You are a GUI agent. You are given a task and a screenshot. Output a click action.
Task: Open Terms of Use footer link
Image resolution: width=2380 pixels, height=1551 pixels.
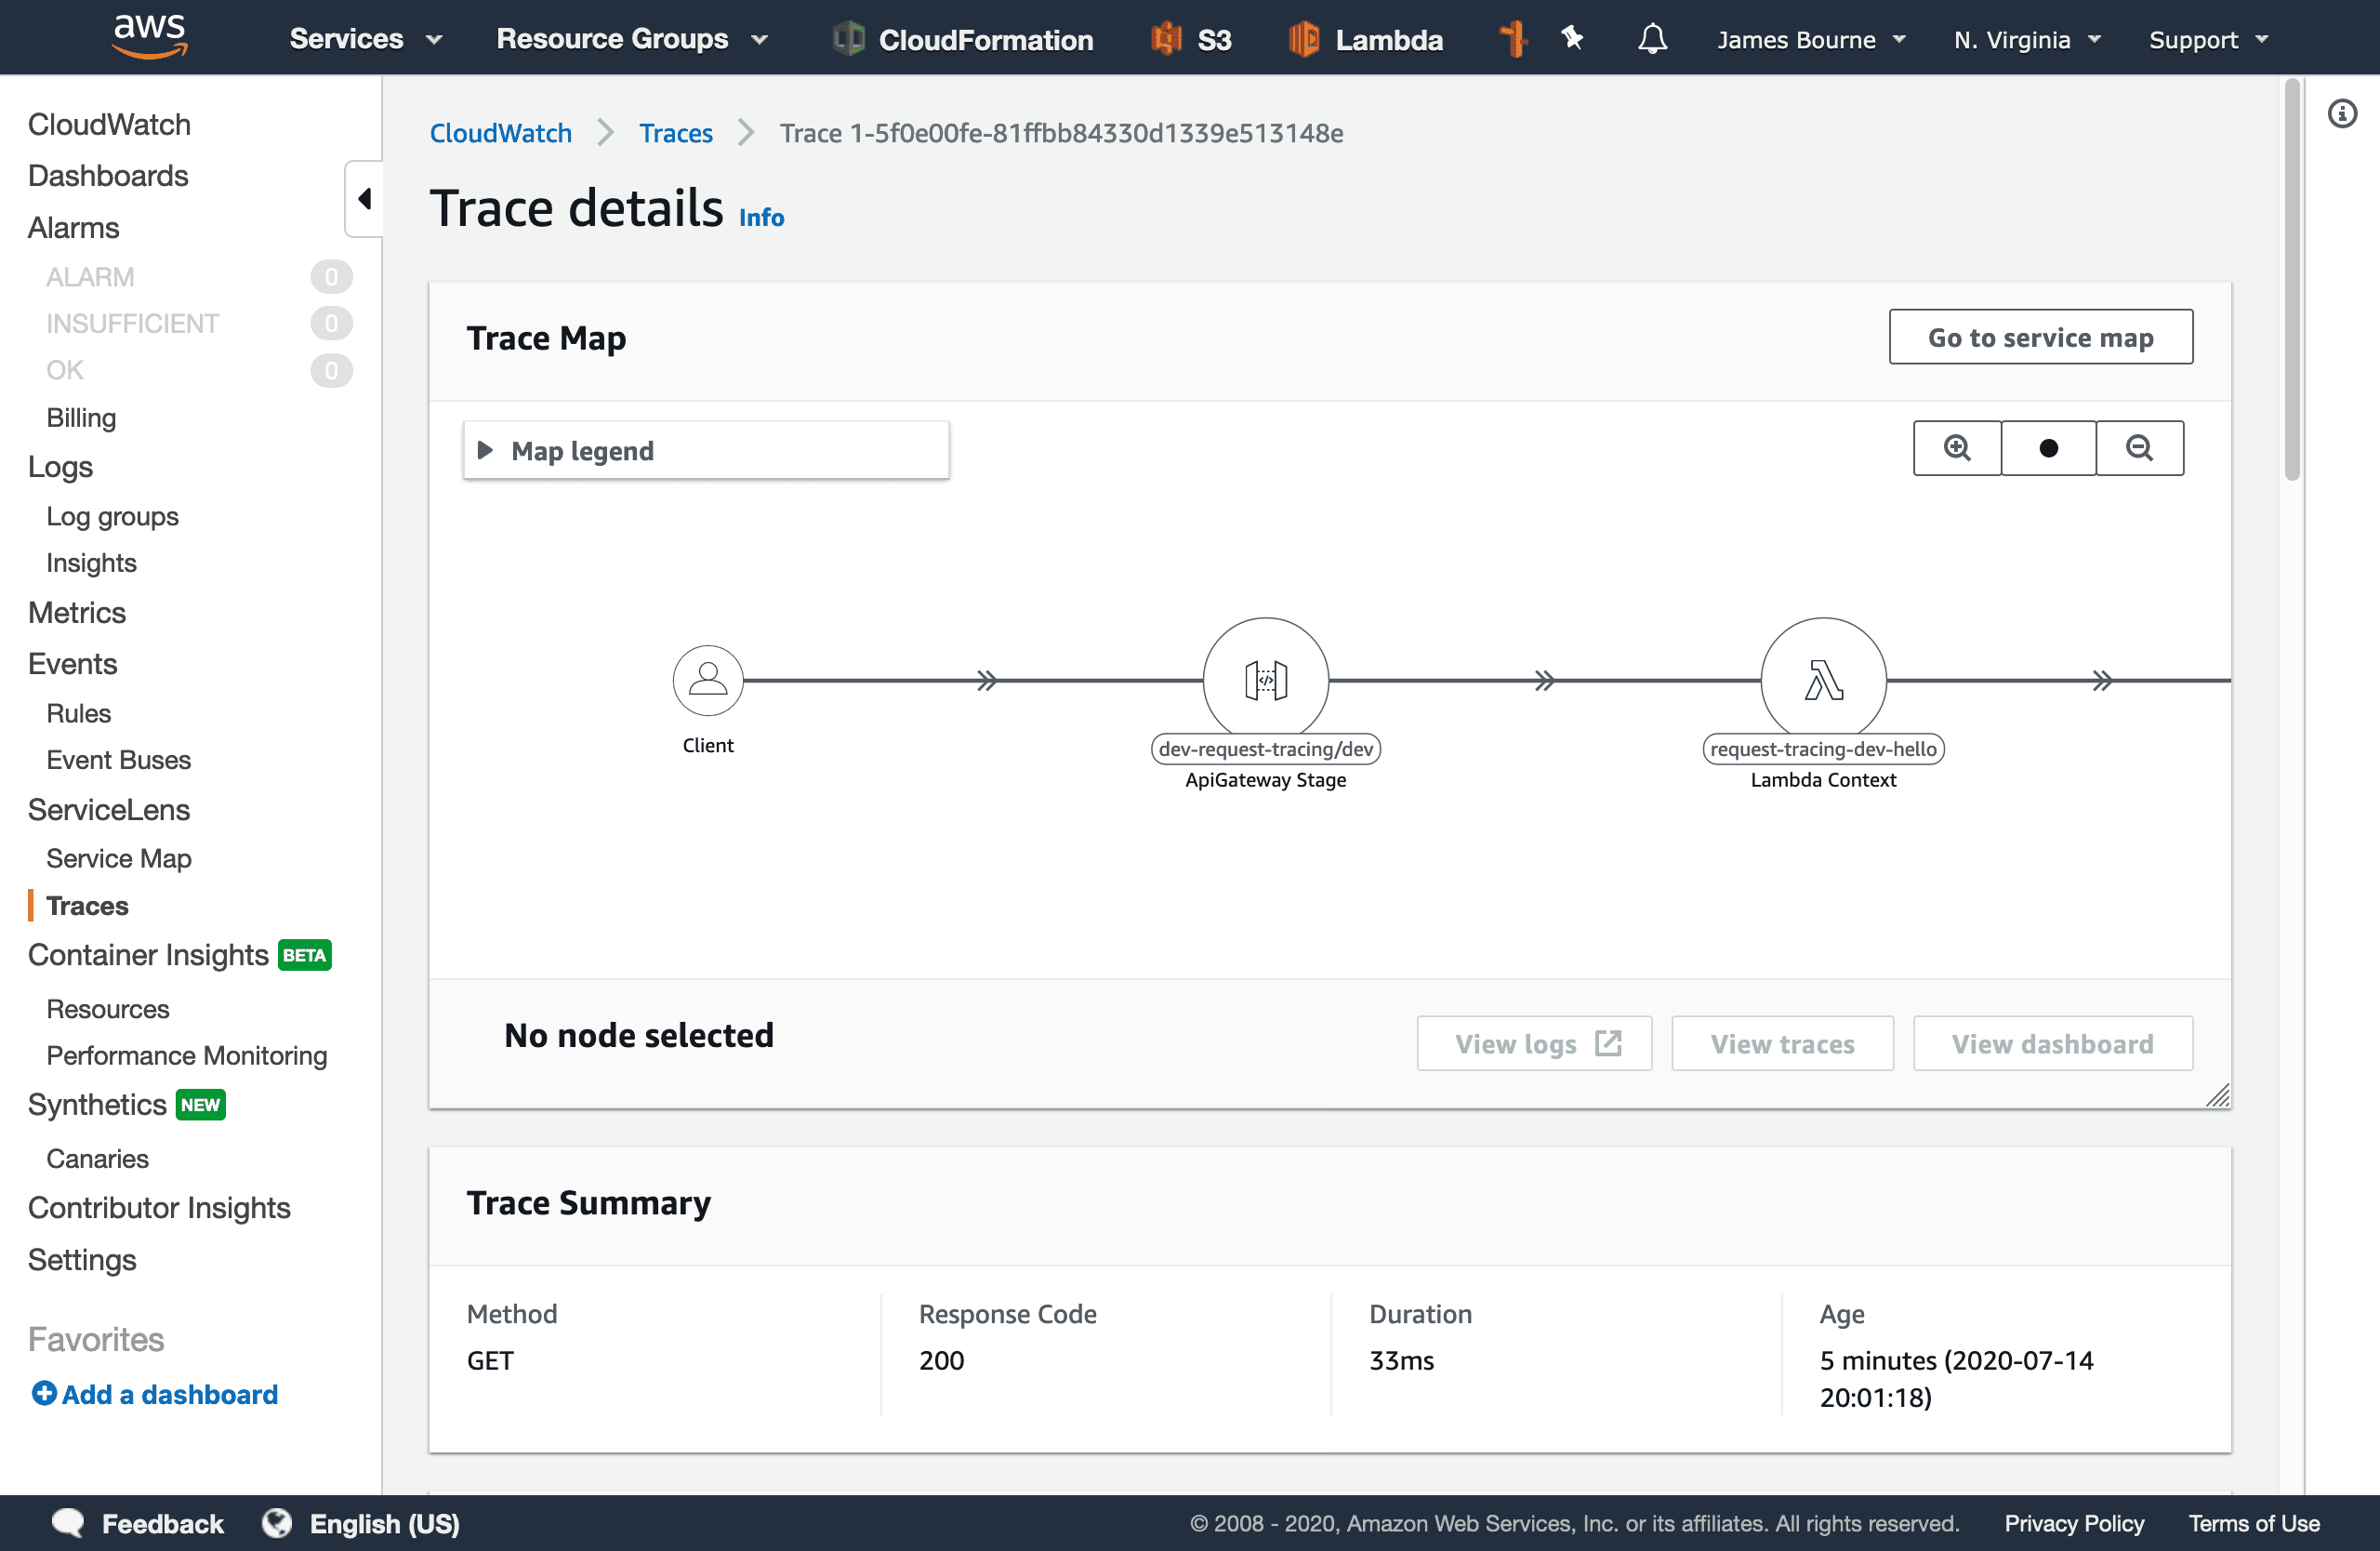[x=2254, y=1523]
